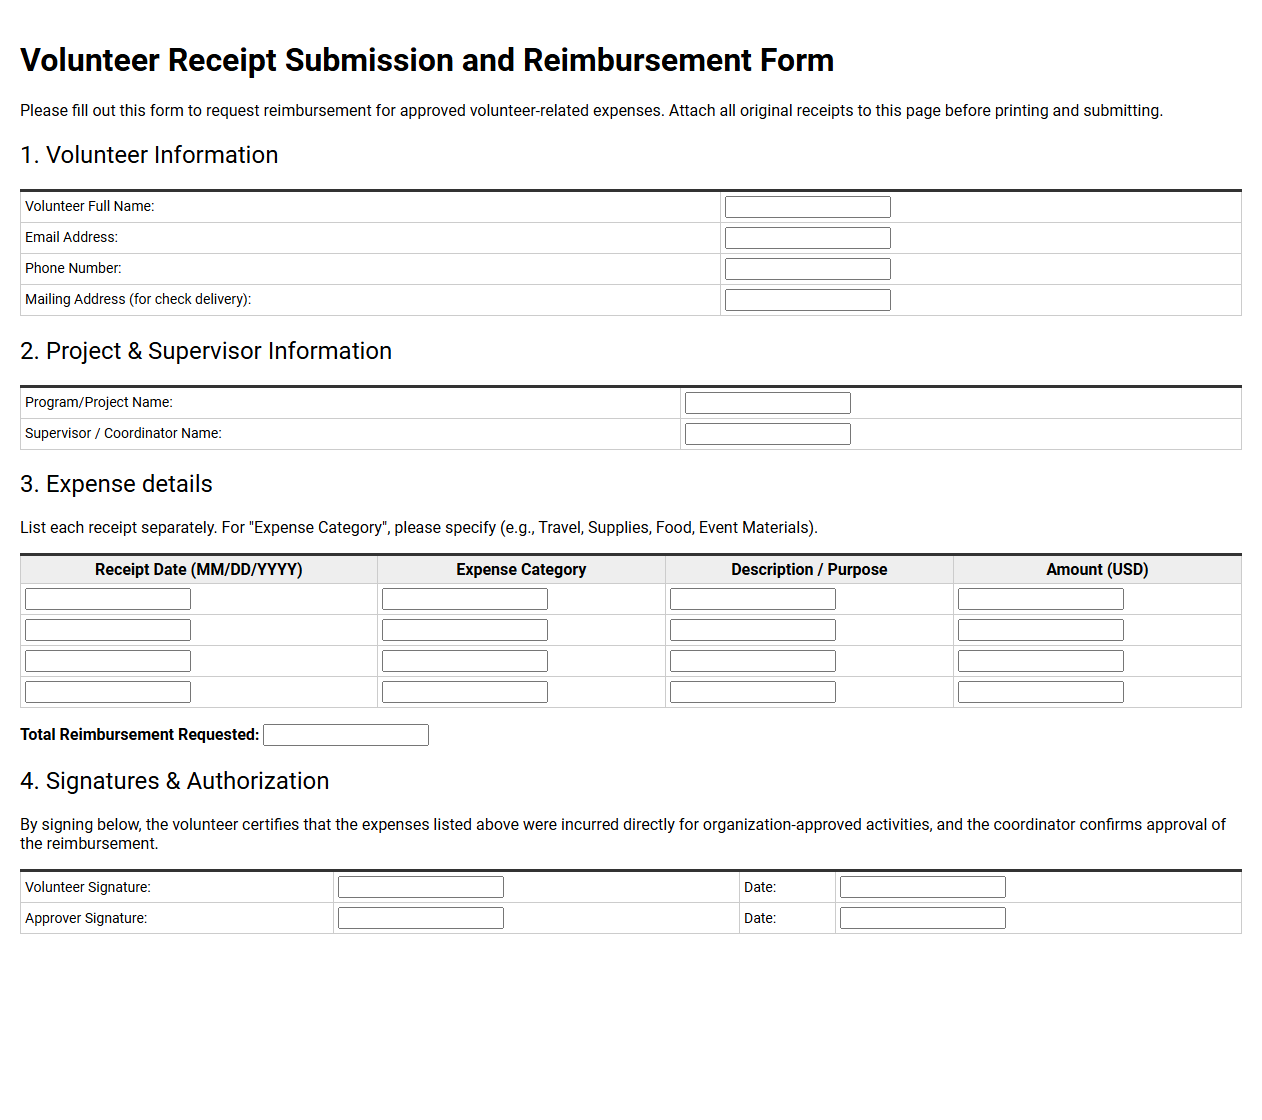Focus the Supervisor / Coordinator Name field

pyautogui.click(x=768, y=434)
